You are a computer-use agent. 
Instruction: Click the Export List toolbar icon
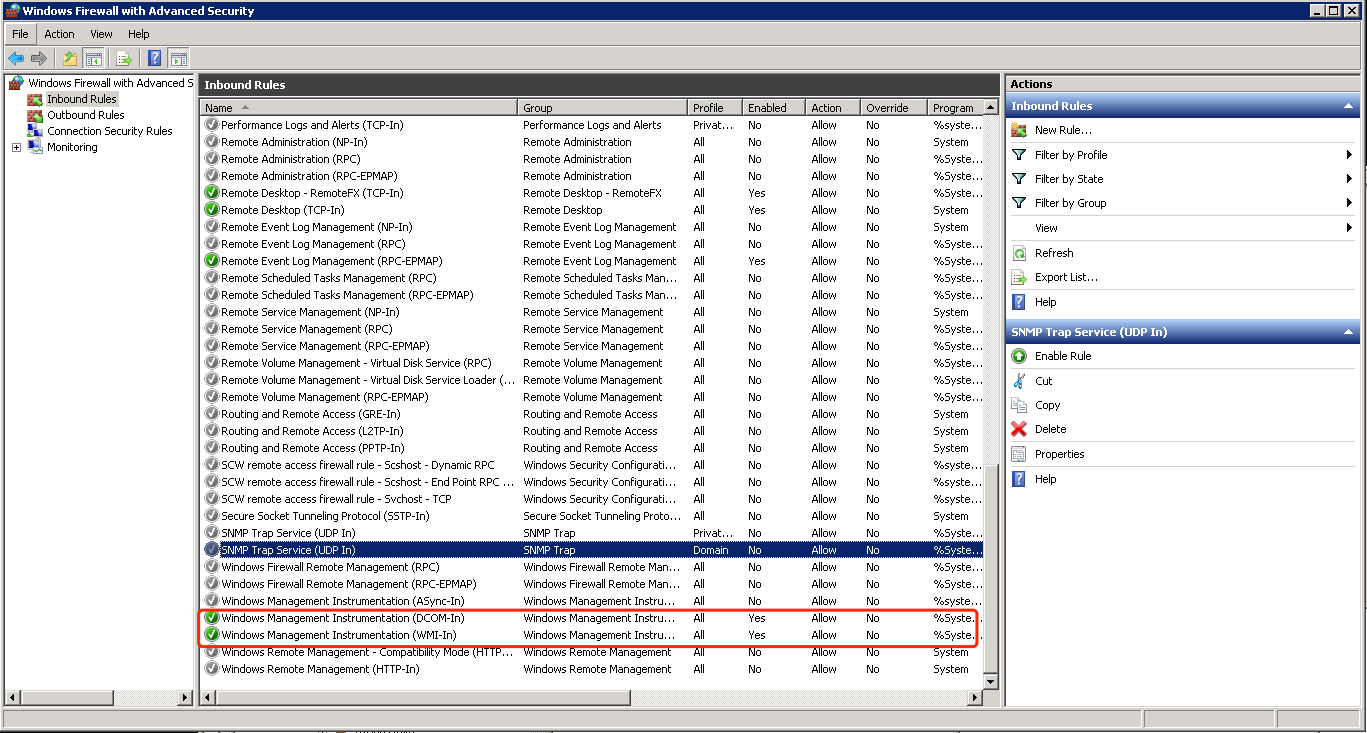[x=124, y=59]
